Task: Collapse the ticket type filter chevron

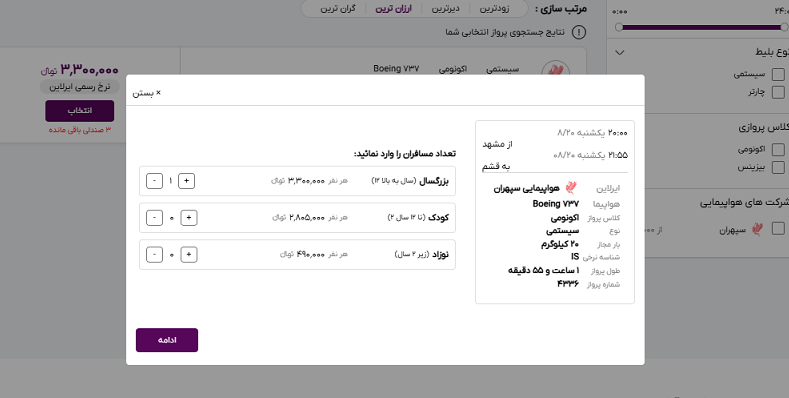Action: 620,52
